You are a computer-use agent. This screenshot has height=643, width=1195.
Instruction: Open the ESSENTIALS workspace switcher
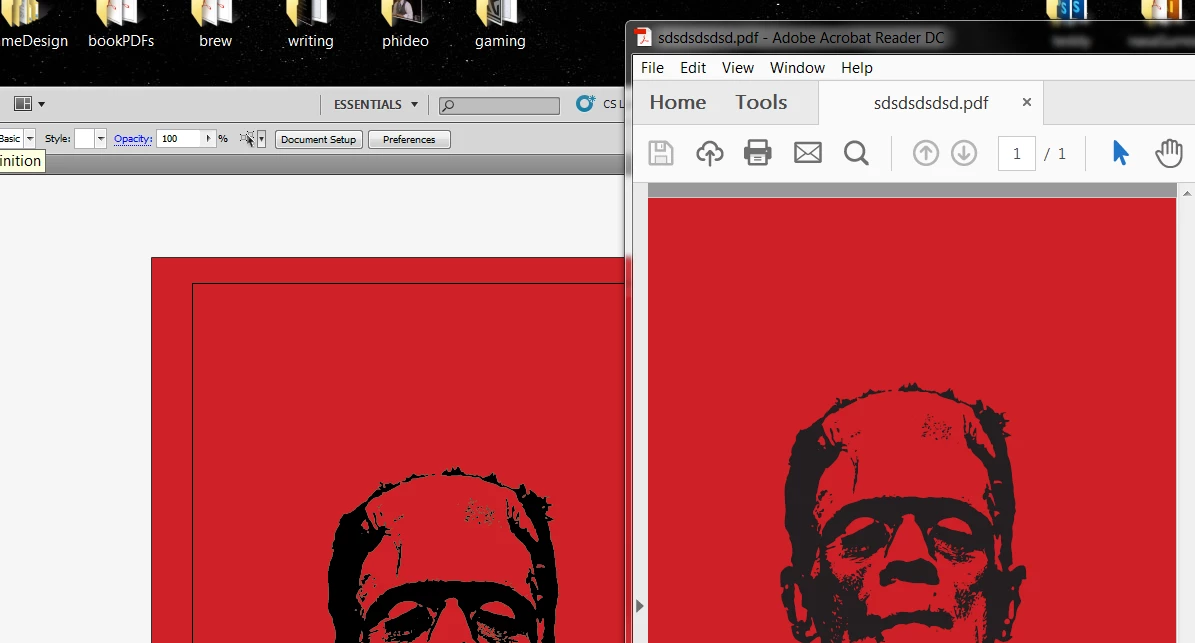pyautogui.click(x=376, y=104)
